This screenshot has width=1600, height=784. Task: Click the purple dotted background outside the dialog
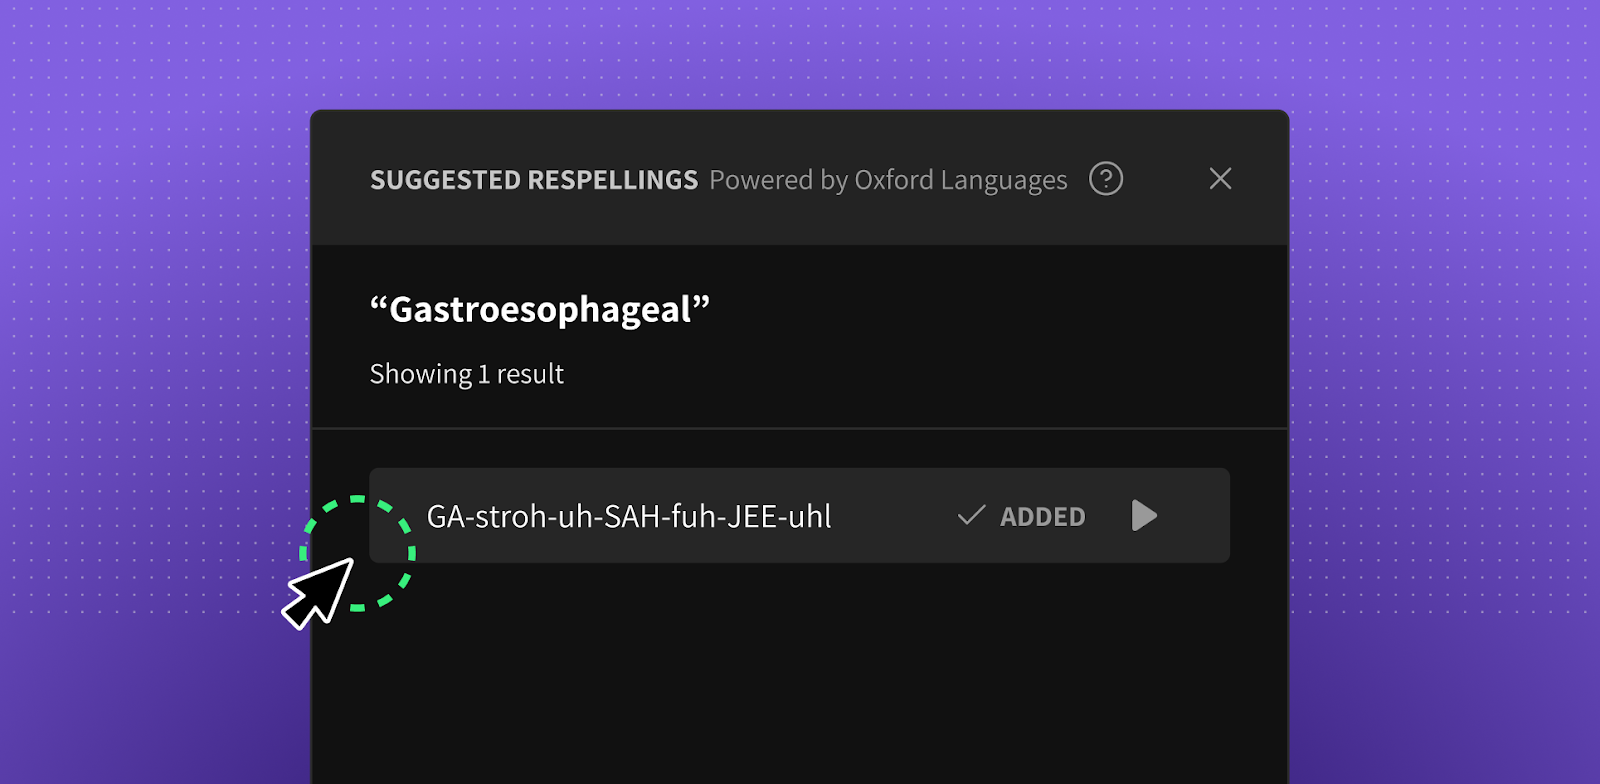click(x=150, y=300)
